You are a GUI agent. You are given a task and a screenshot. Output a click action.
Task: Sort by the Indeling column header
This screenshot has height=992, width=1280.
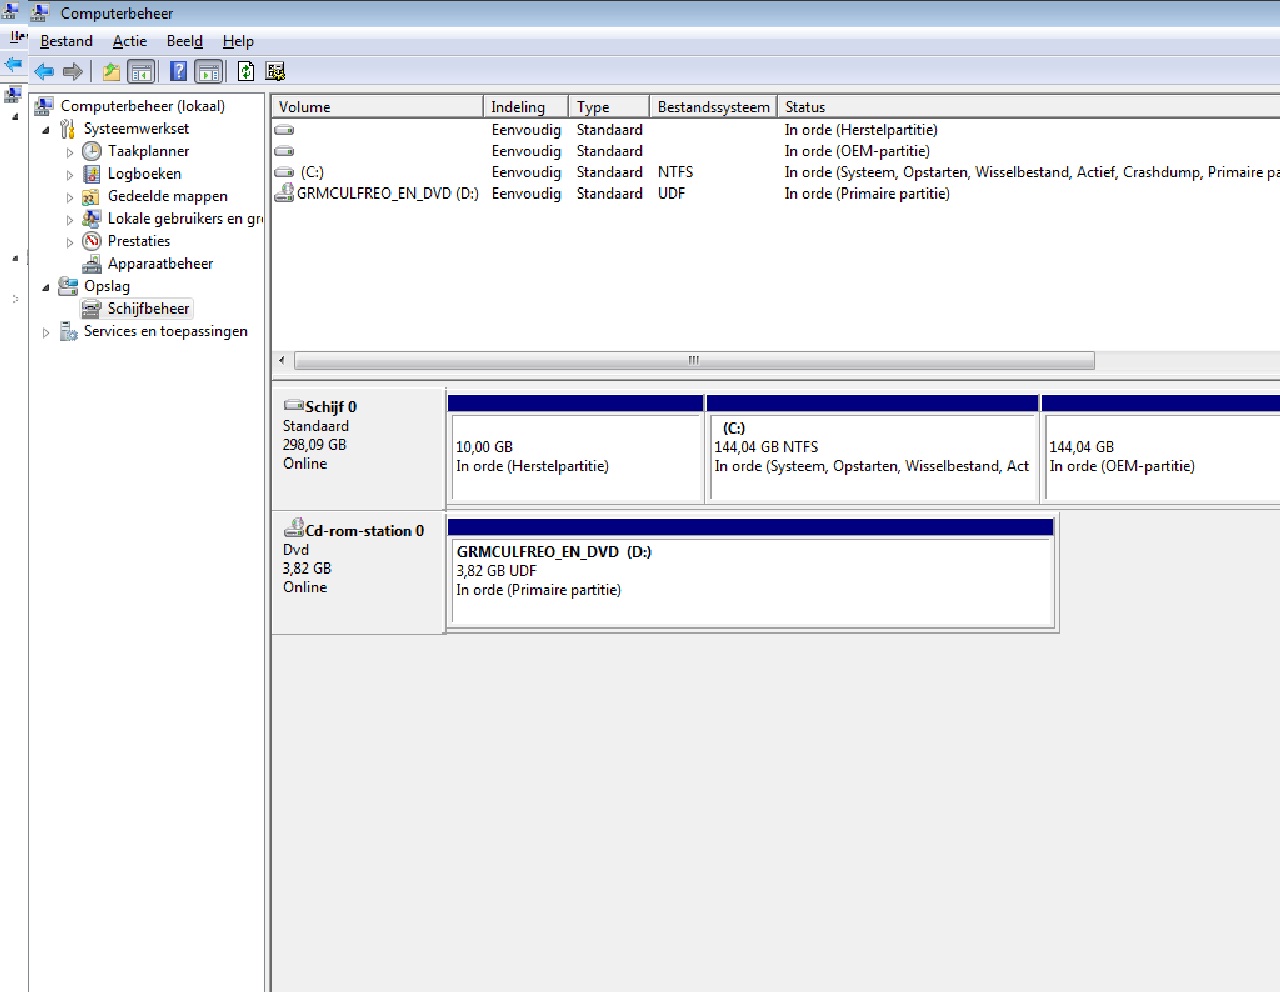526,107
